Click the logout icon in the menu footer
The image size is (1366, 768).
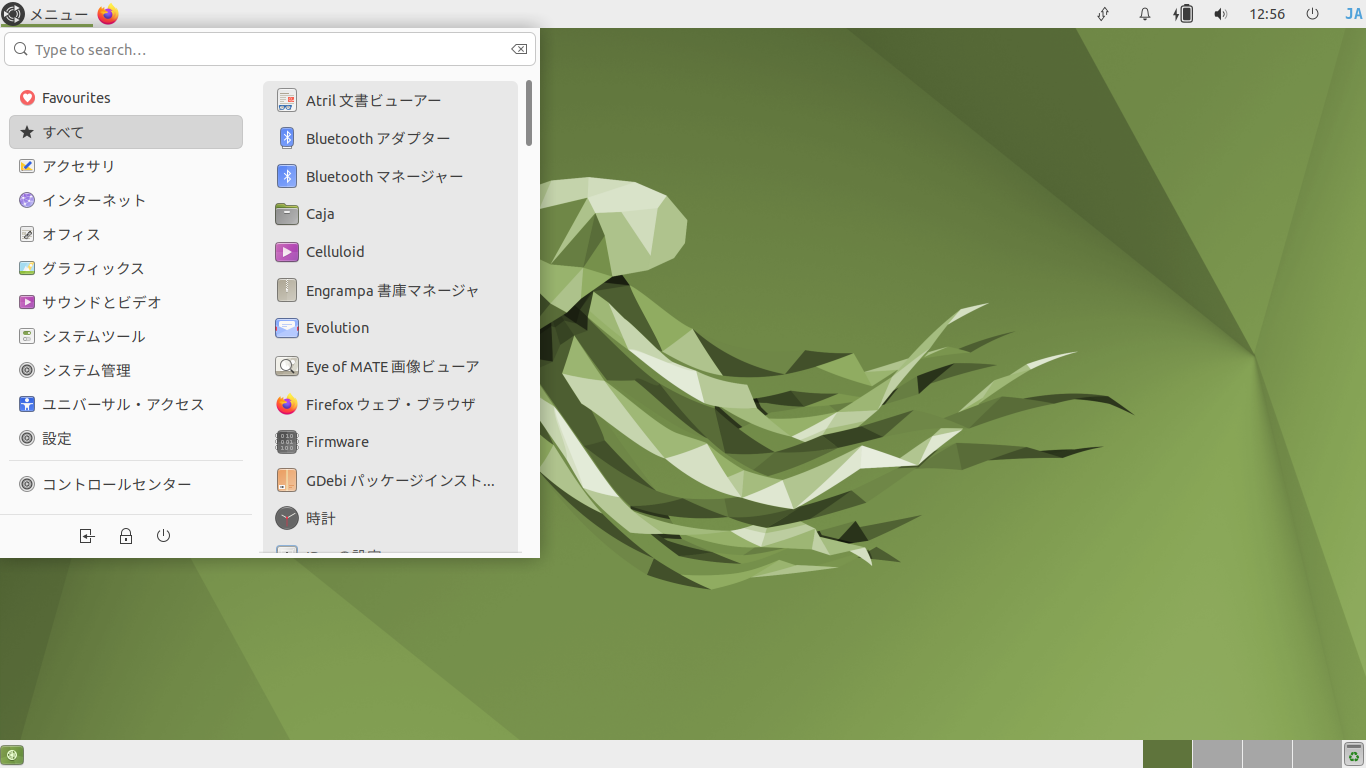click(x=87, y=536)
